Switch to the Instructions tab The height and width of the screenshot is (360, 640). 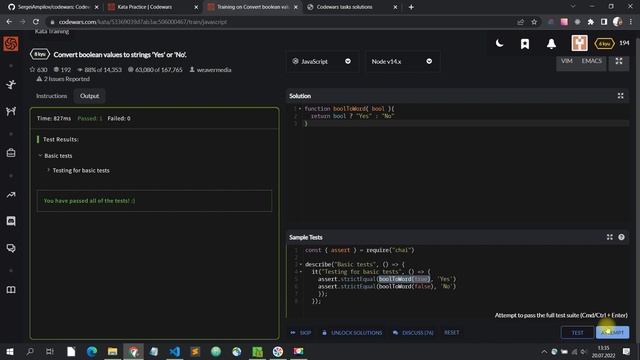point(51,96)
